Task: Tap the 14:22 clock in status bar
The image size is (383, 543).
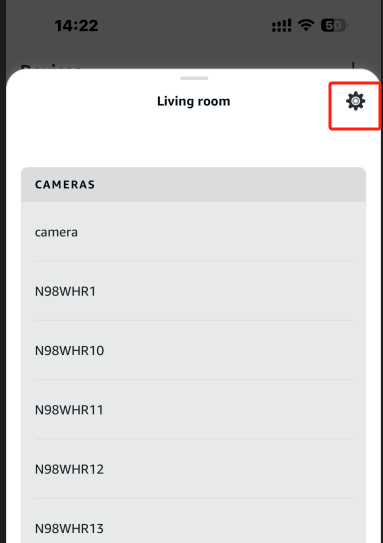Action: click(x=76, y=26)
